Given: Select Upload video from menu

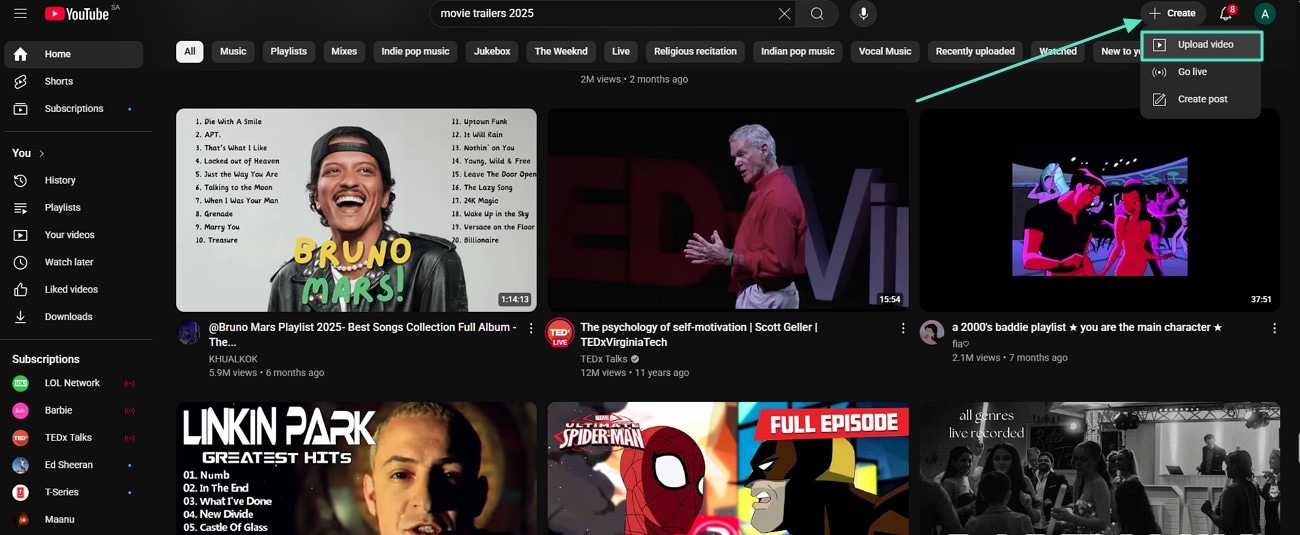Looking at the screenshot, I should pyautogui.click(x=1201, y=45).
